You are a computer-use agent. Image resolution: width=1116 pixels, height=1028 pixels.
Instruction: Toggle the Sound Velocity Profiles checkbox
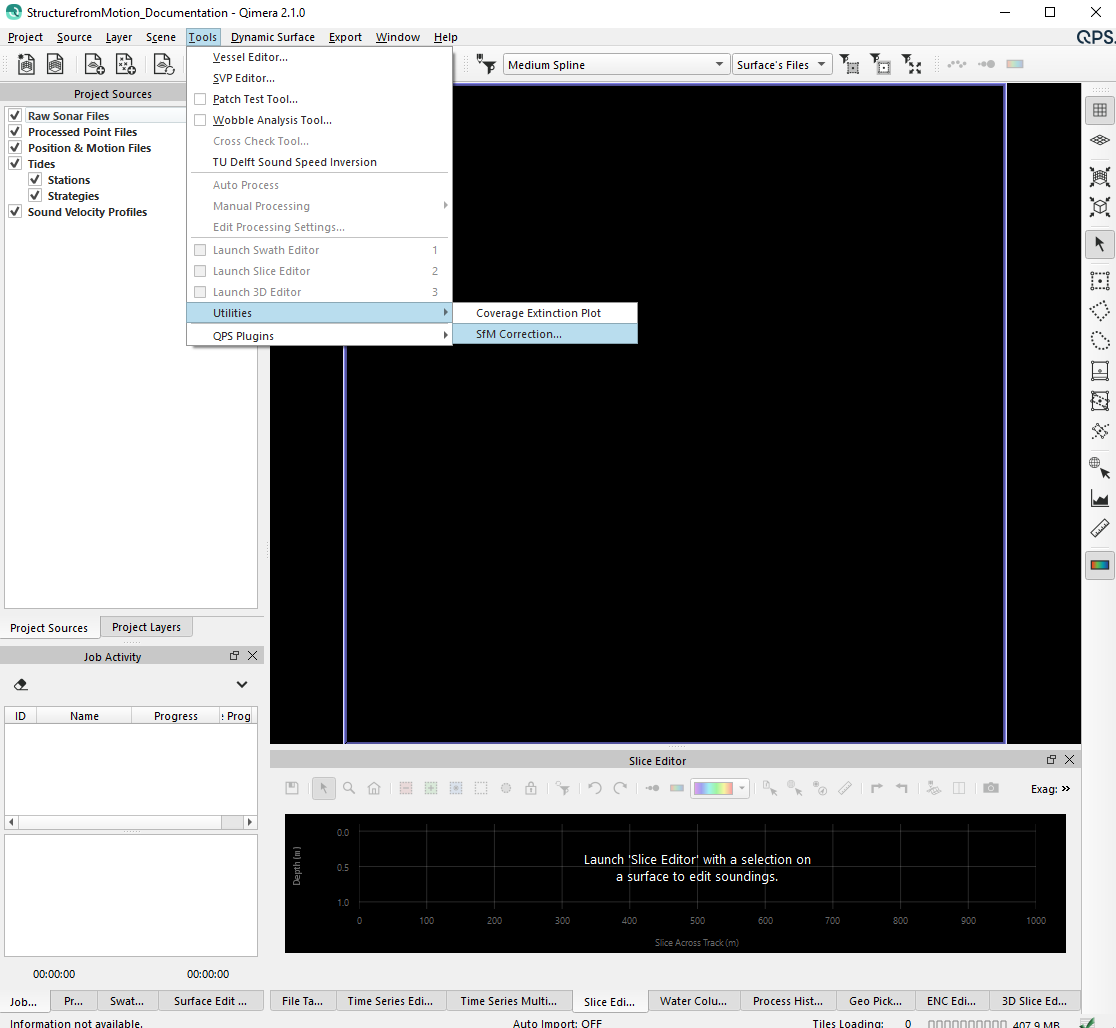[15, 212]
